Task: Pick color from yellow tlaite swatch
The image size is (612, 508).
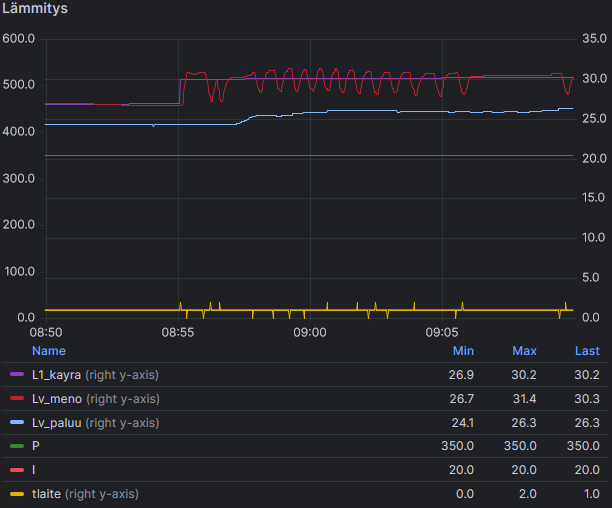Action: pyautogui.click(x=16, y=494)
